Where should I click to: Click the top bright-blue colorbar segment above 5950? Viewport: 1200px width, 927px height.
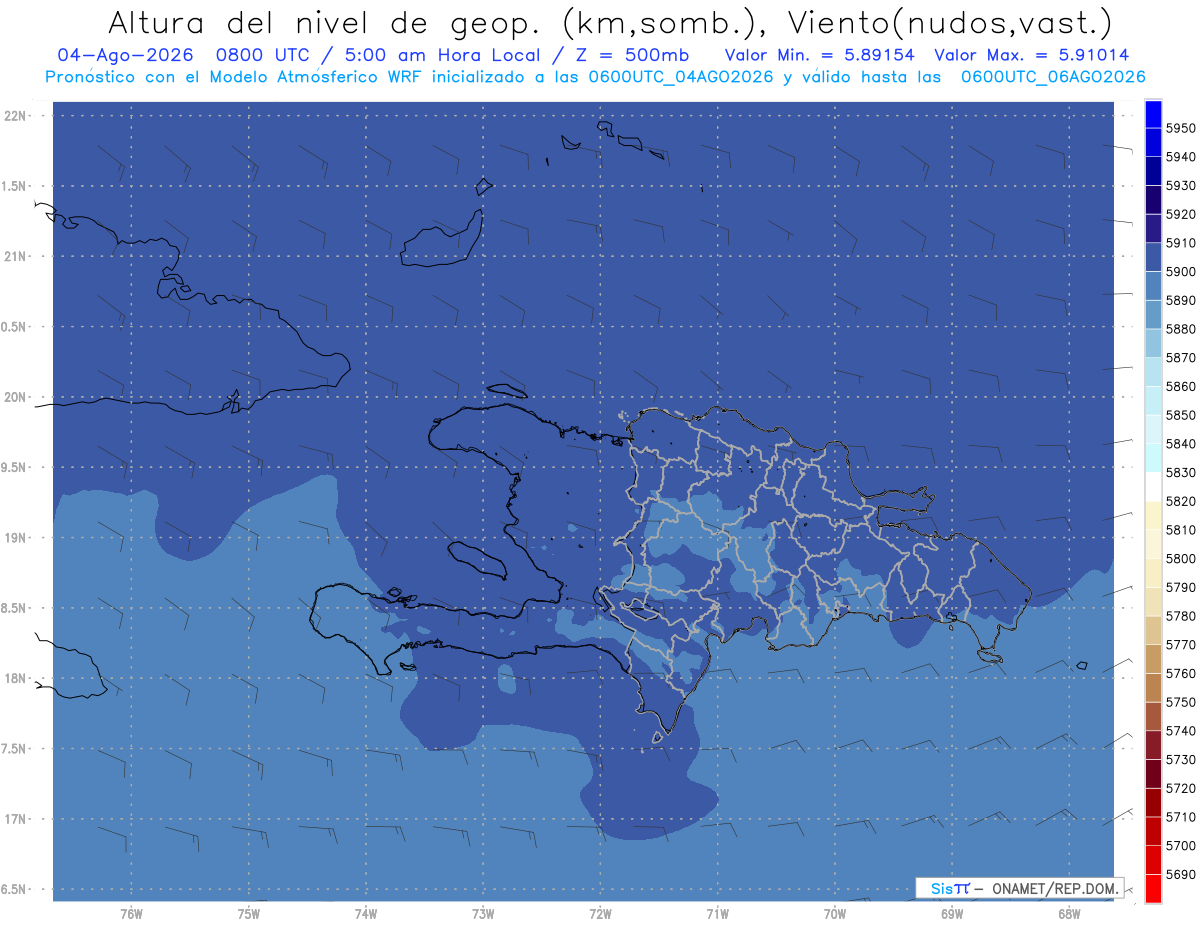coord(1153,114)
